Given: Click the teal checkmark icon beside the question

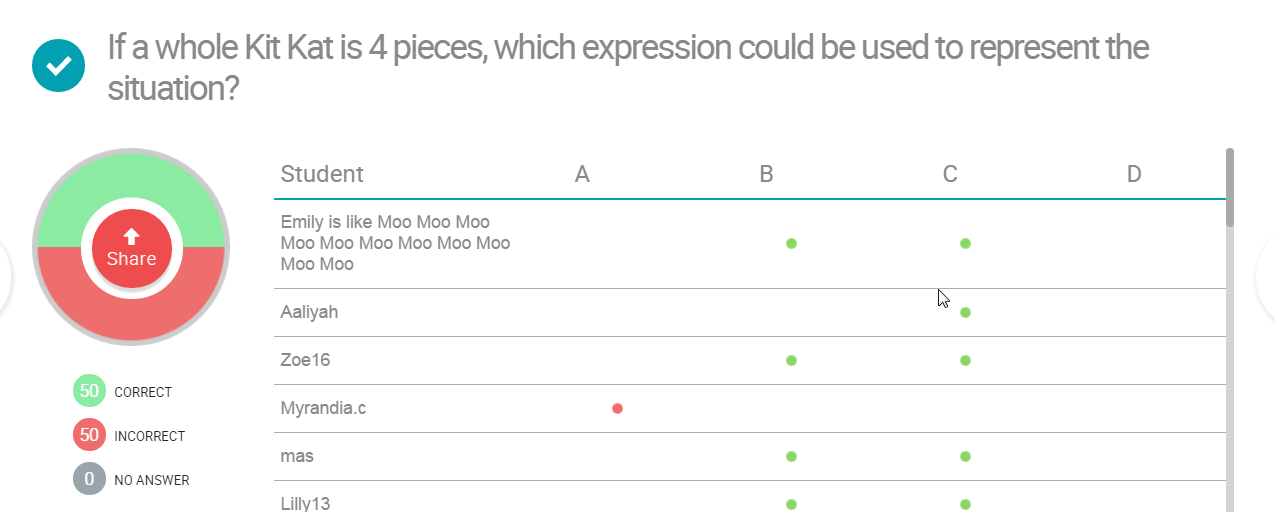Looking at the screenshot, I should point(58,65).
